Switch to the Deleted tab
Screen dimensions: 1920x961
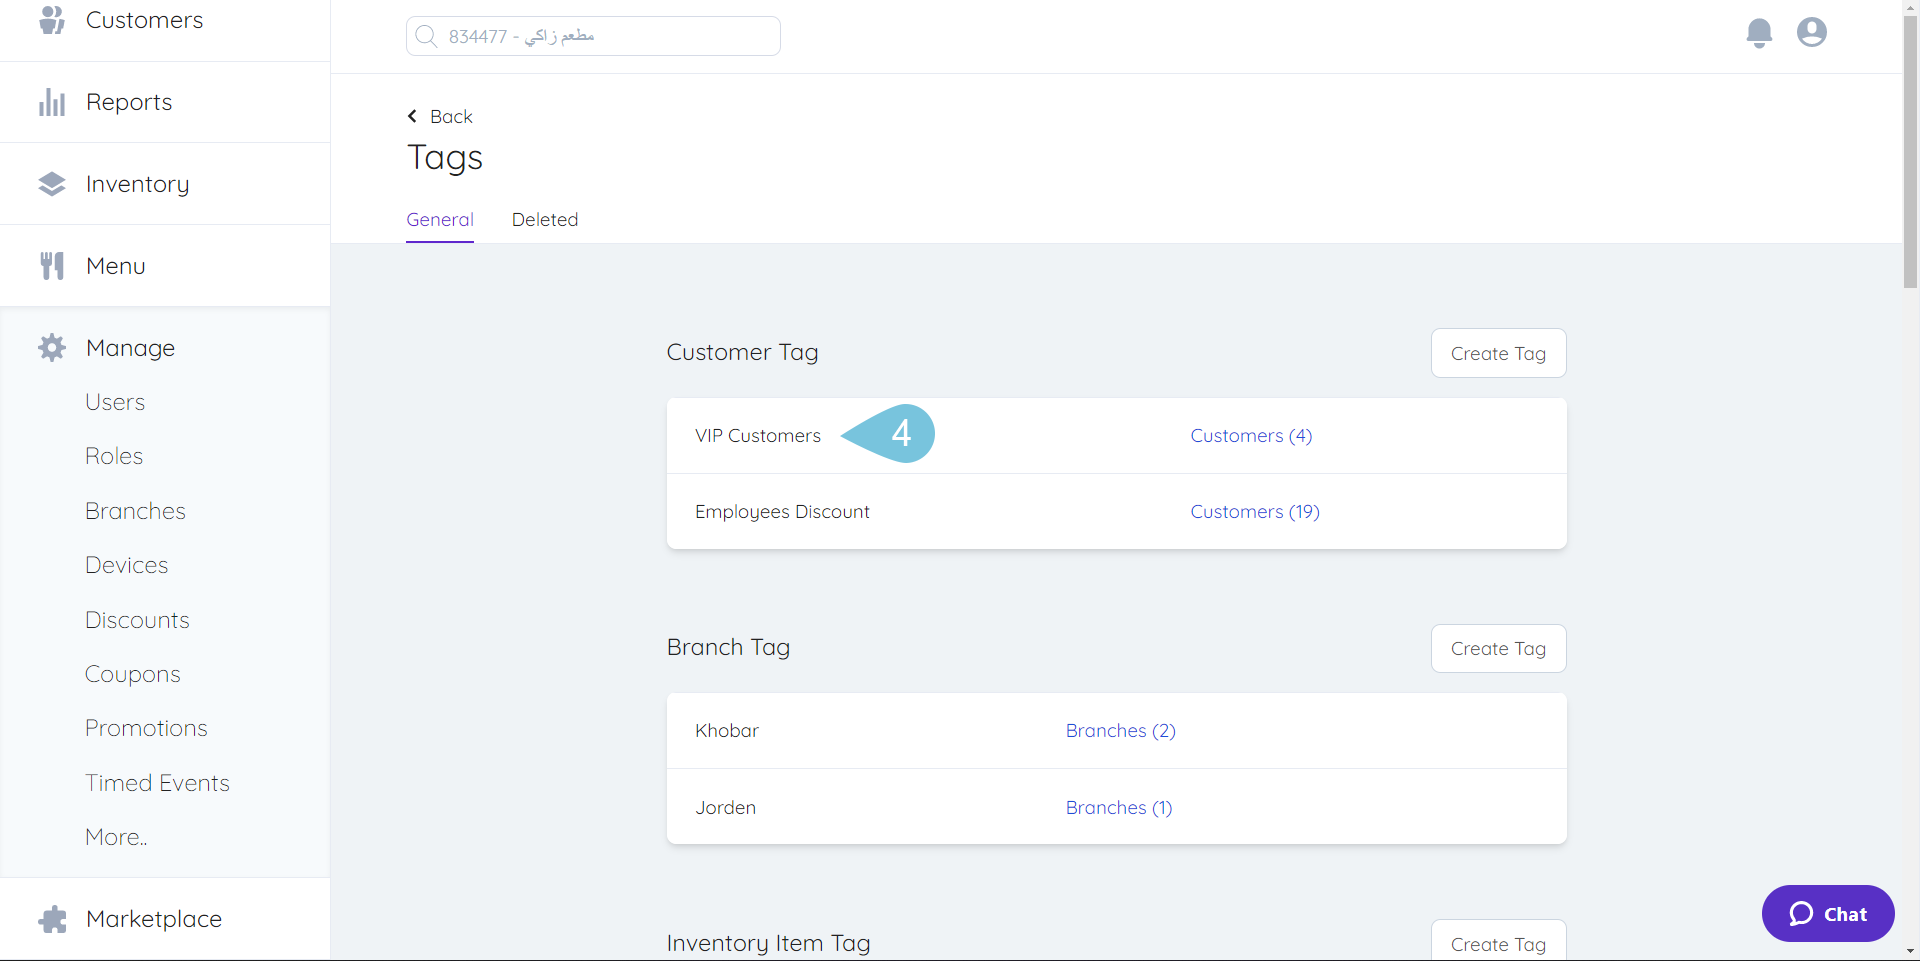click(x=544, y=220)
